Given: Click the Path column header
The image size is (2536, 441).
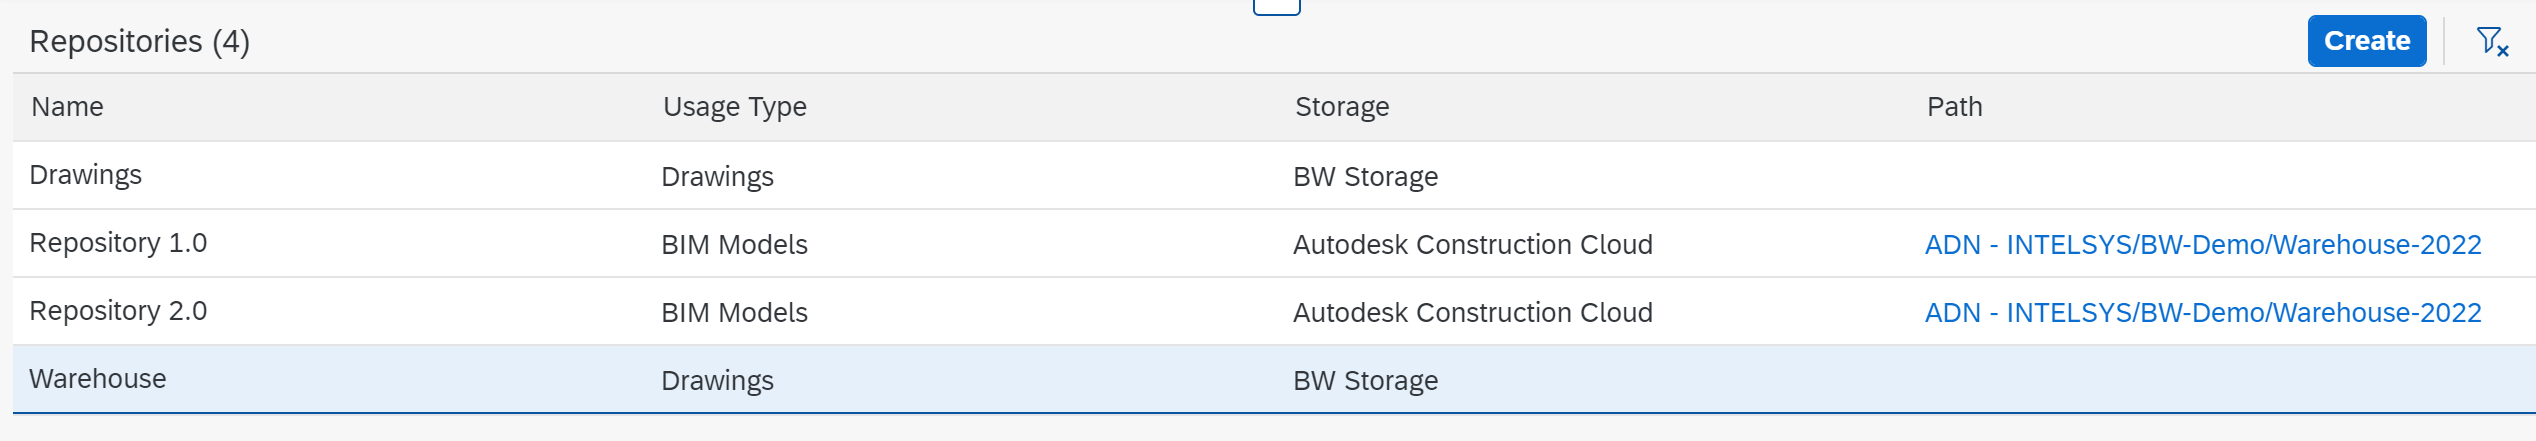Looking at the screenshot, I should (x=1954, y=107).
